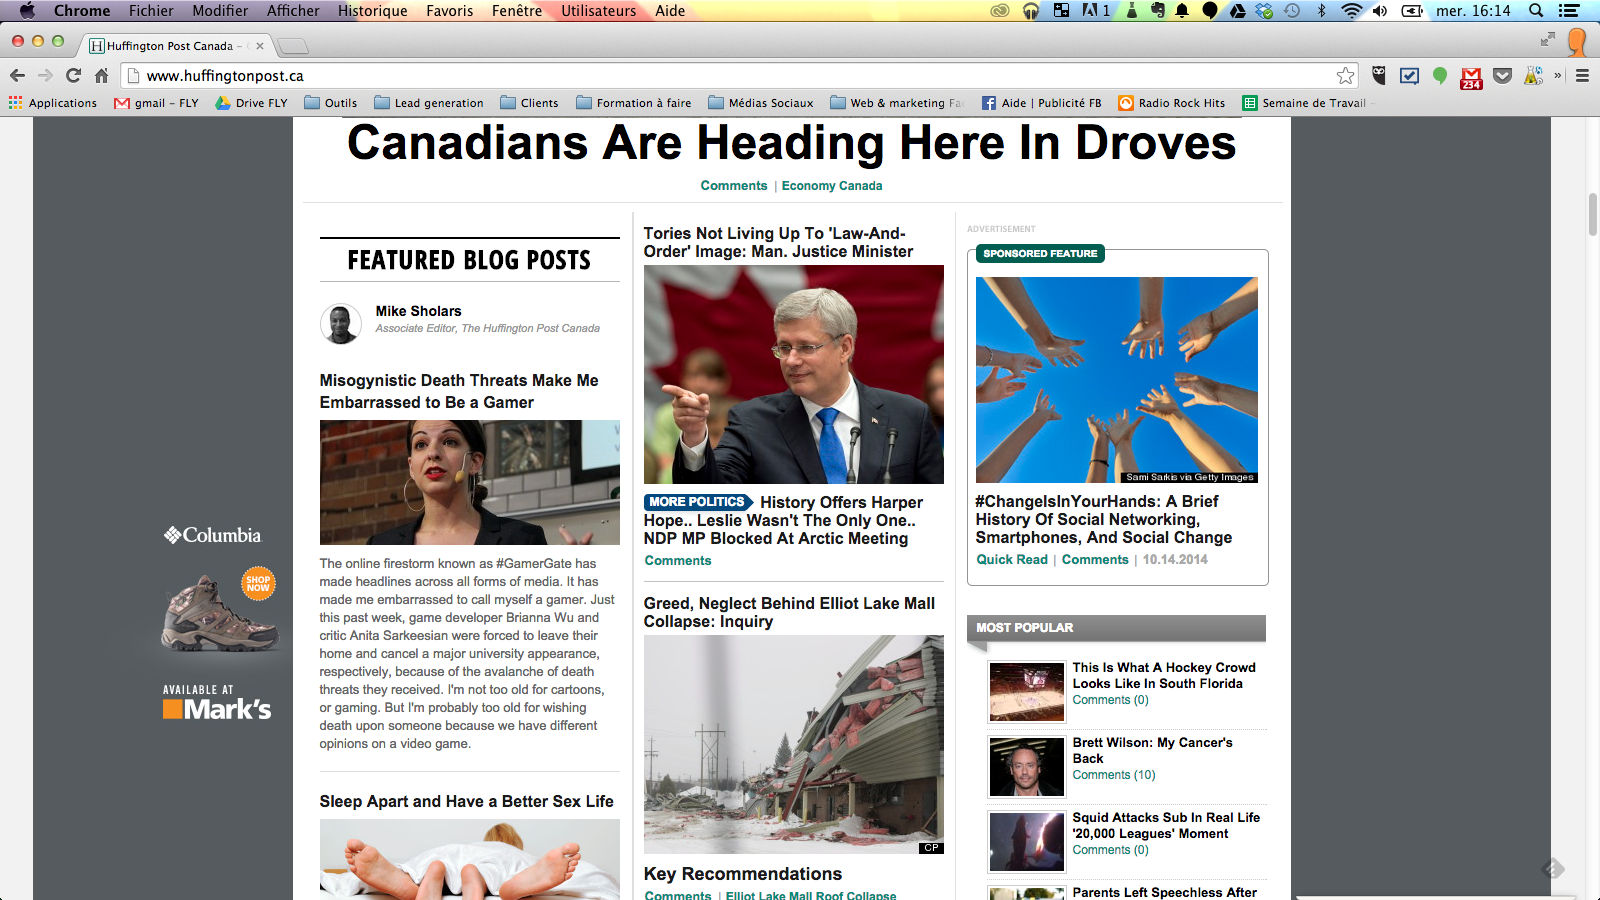This screenshot has height=900, width=1600.
Task: Open the Drive FLY bookmark
Action: coord(252,103)
